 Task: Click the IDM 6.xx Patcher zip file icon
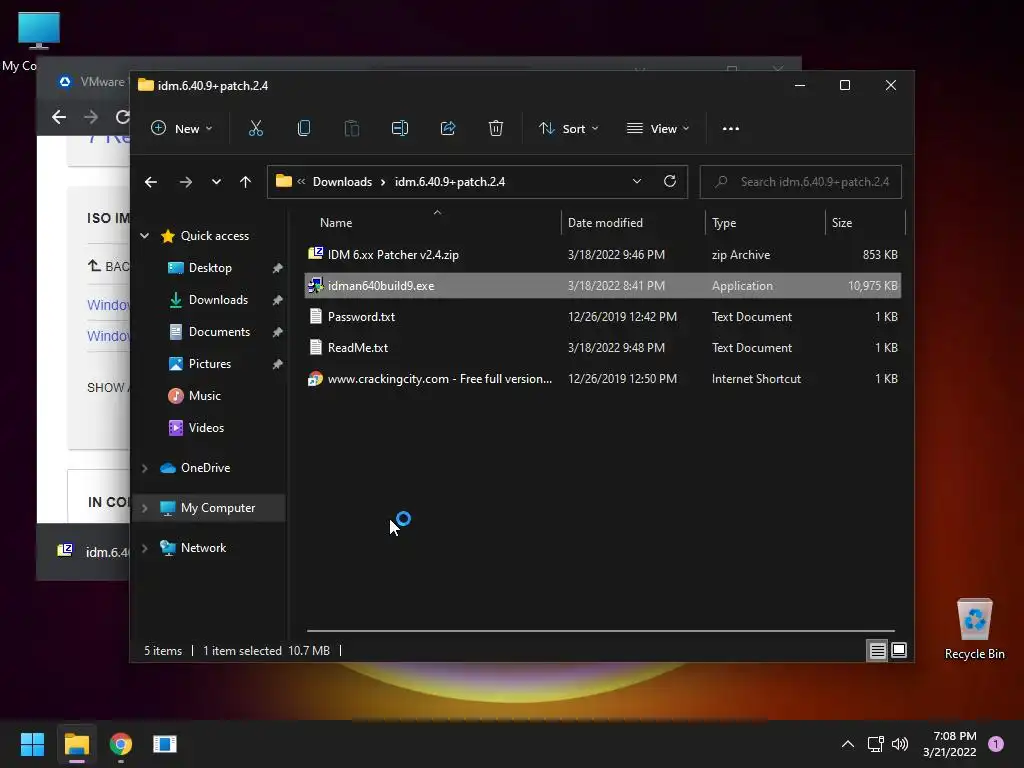315,254
